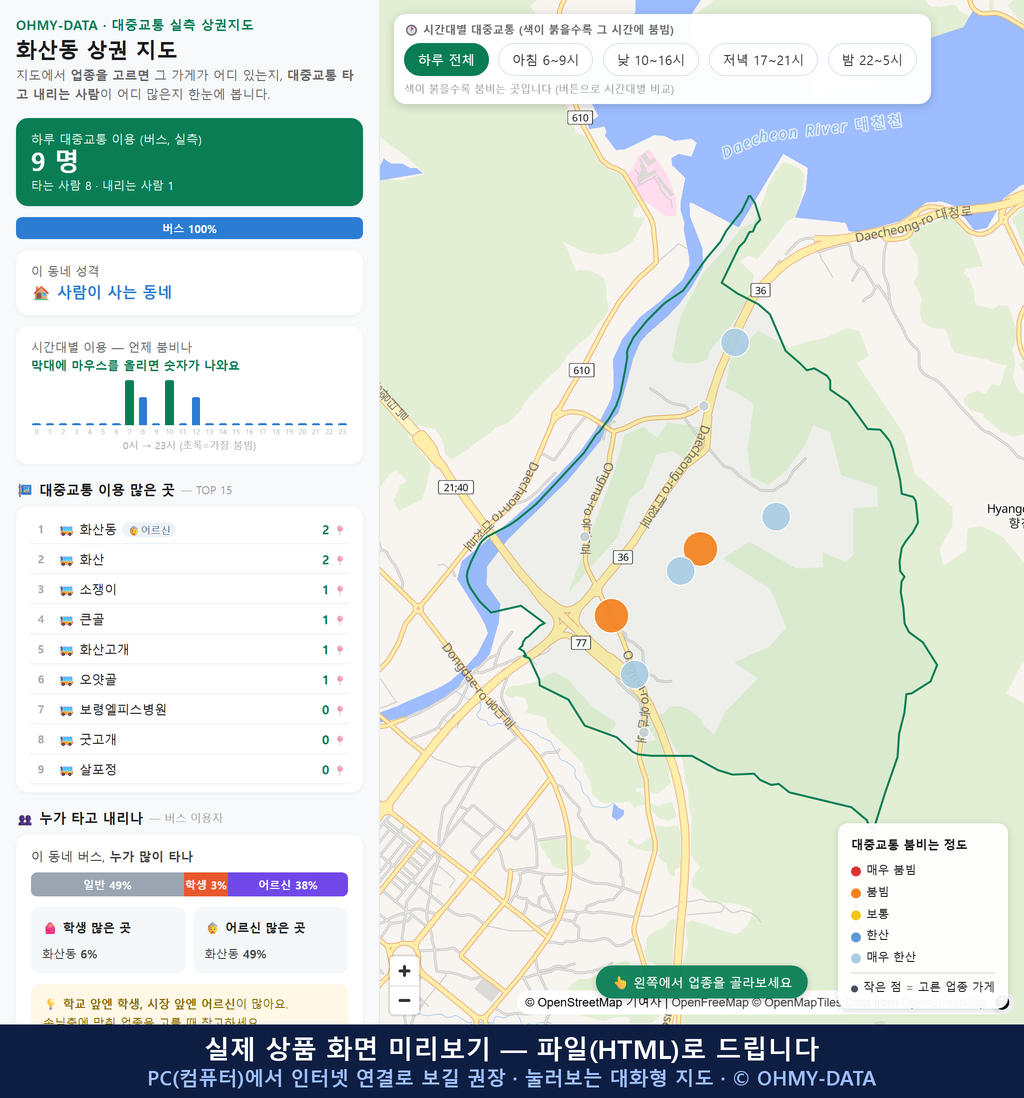The image size is (1024, 1098).
Task: Switch to 낮 10~16시 time filter
Action: pyautogui.click(x=651, y=60)
